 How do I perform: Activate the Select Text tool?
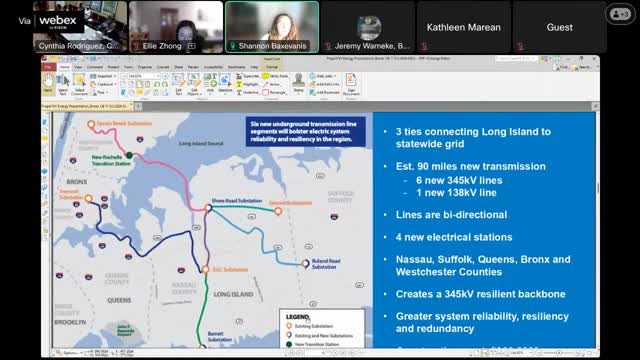62,85
